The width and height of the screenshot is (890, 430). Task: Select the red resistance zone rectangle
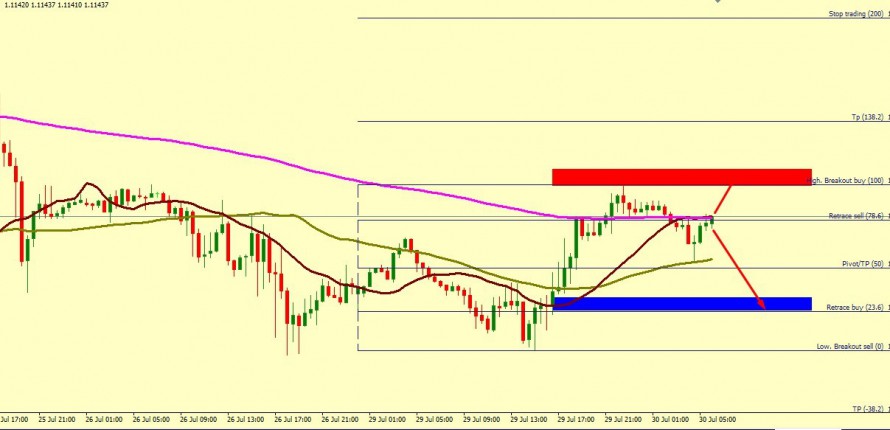tap(680, 177)
